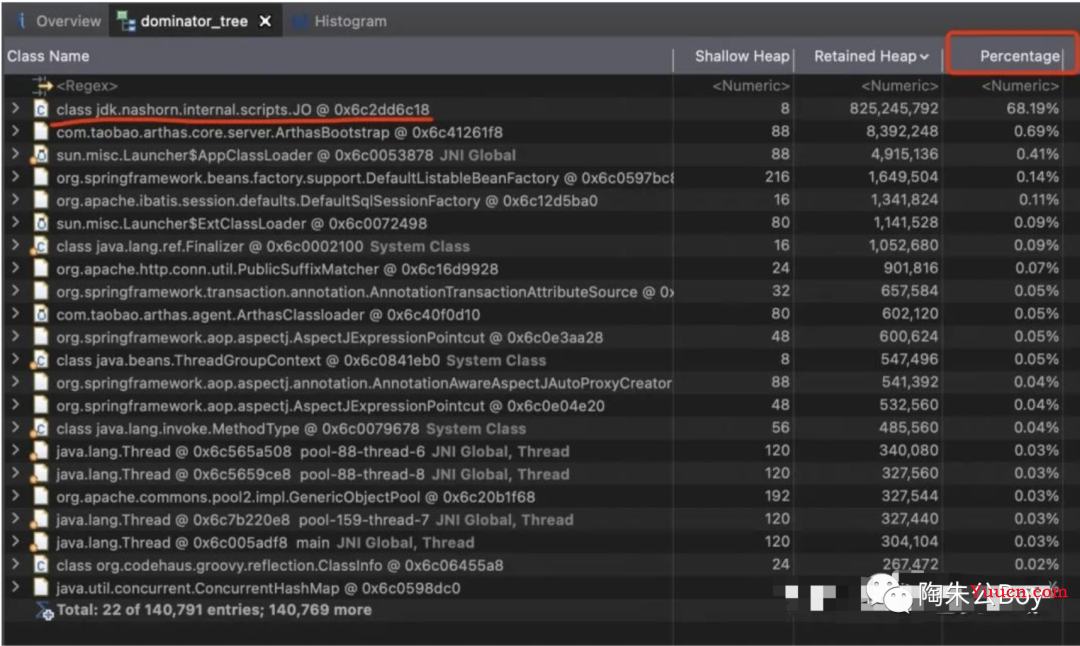Click class icon of ThreadGroupContext row
This screenshot has height=646, width=1080.
(x=41, y=360)
